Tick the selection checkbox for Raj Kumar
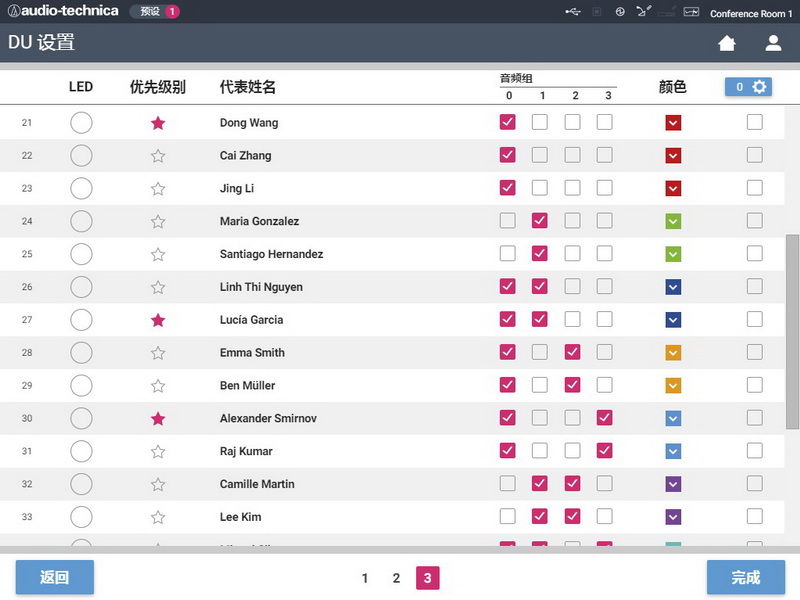 (754, 451)
